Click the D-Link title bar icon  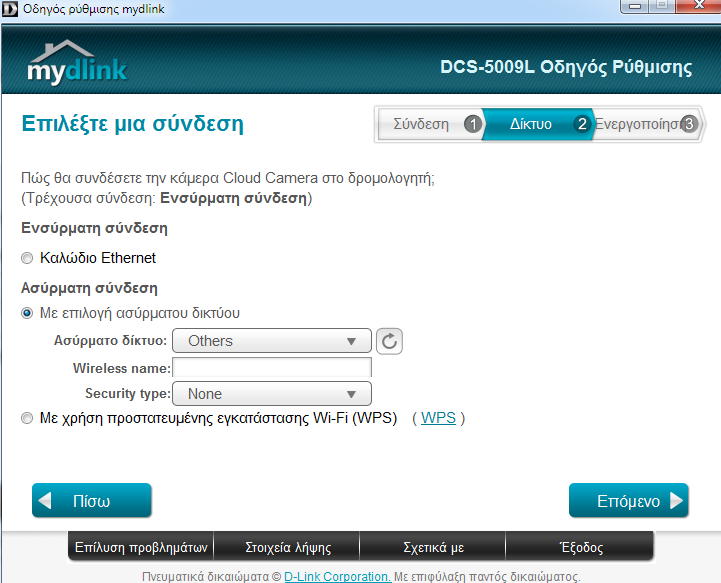(x=10, y=9)
